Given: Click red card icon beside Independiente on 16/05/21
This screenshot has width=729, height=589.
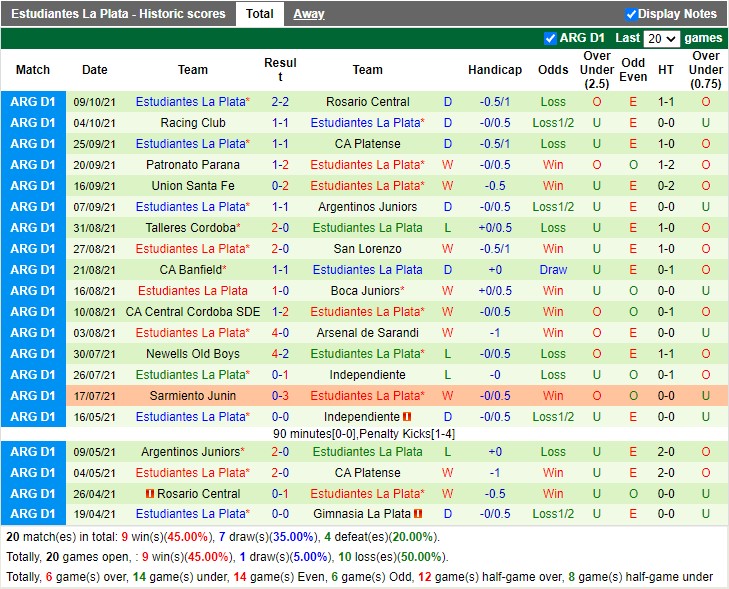Looking at the screenshot, I should point(408,417).
